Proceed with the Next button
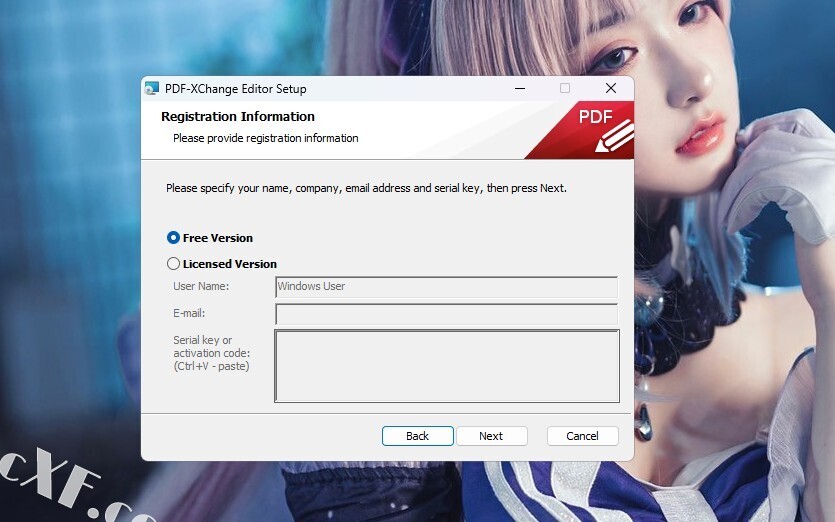 [491, 436]
